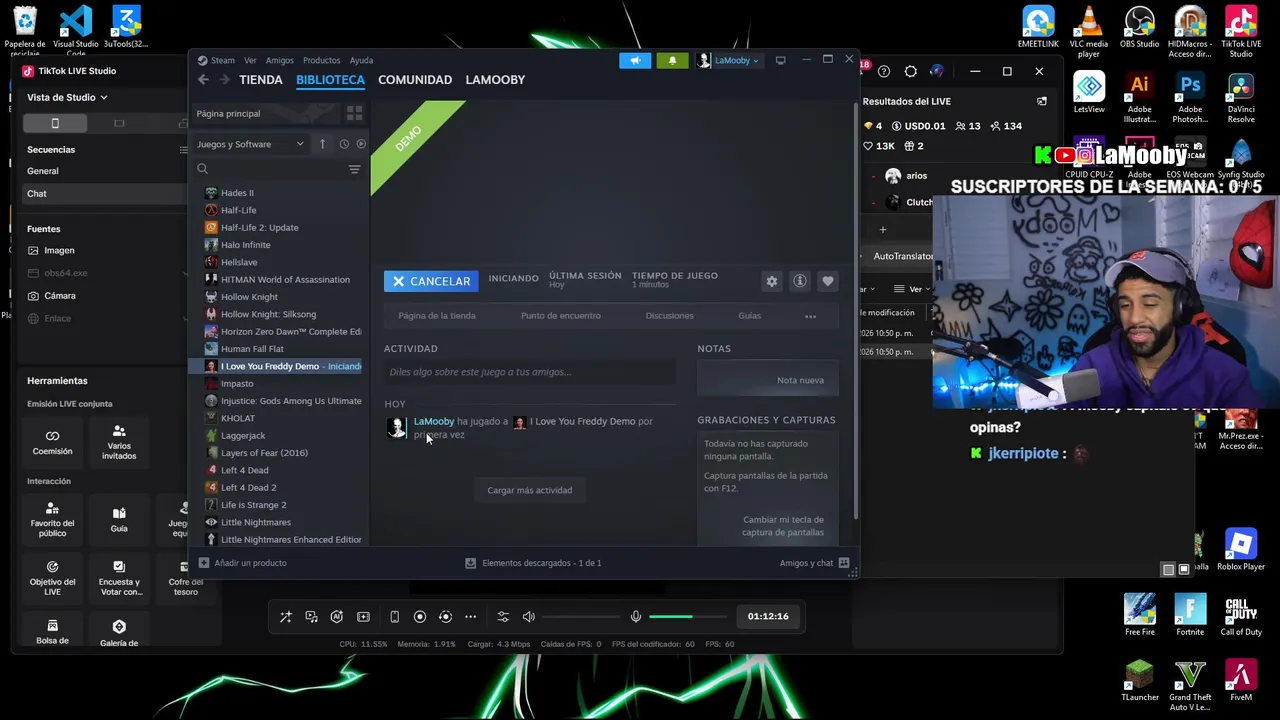The height and width of the screenshot is (720, 1280).
Task: Go to COMUNIDAD tab
Action: pyautogui.click(x=415, y=80)
